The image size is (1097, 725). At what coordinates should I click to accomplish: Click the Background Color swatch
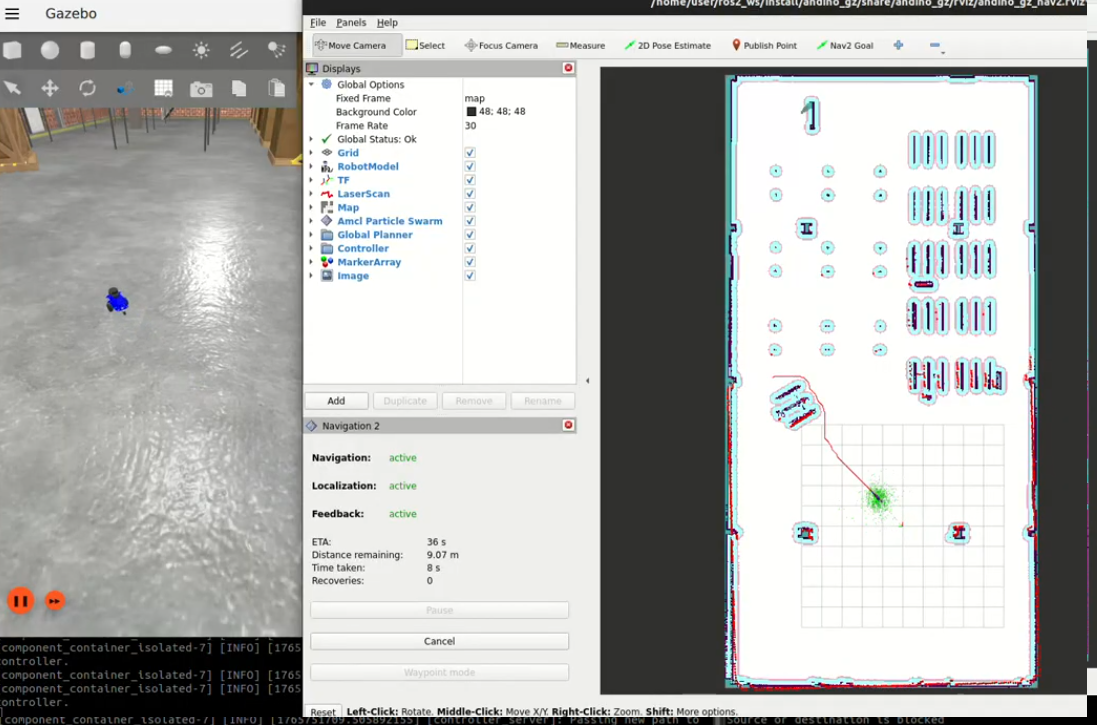point(471,112)
